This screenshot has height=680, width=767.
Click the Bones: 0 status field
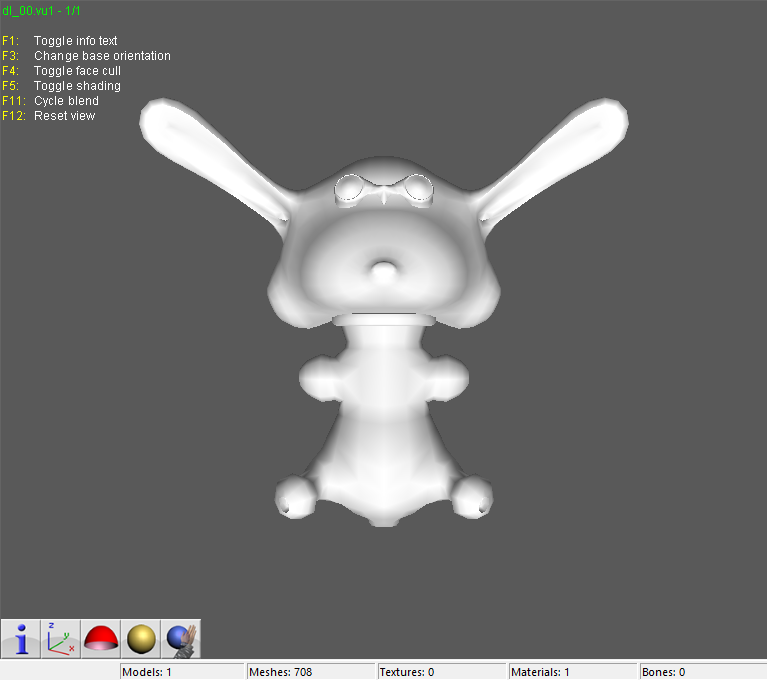(x=700, y=672)
